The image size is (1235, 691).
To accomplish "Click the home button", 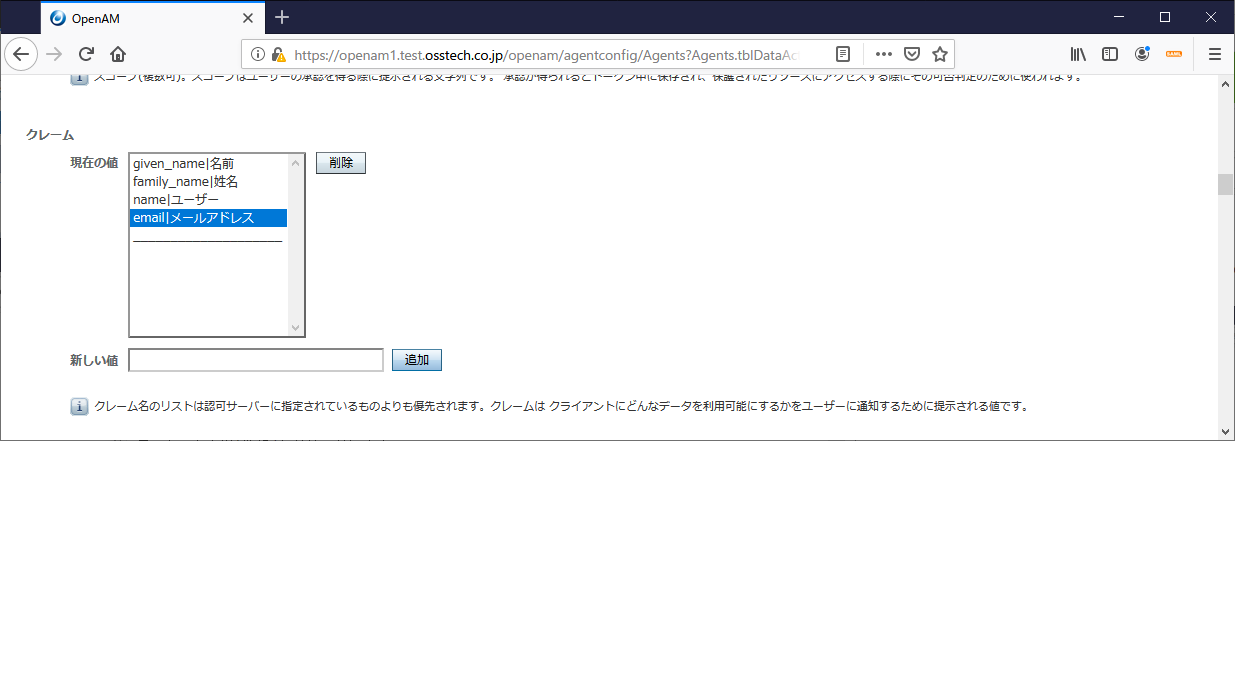I will 117,54.
